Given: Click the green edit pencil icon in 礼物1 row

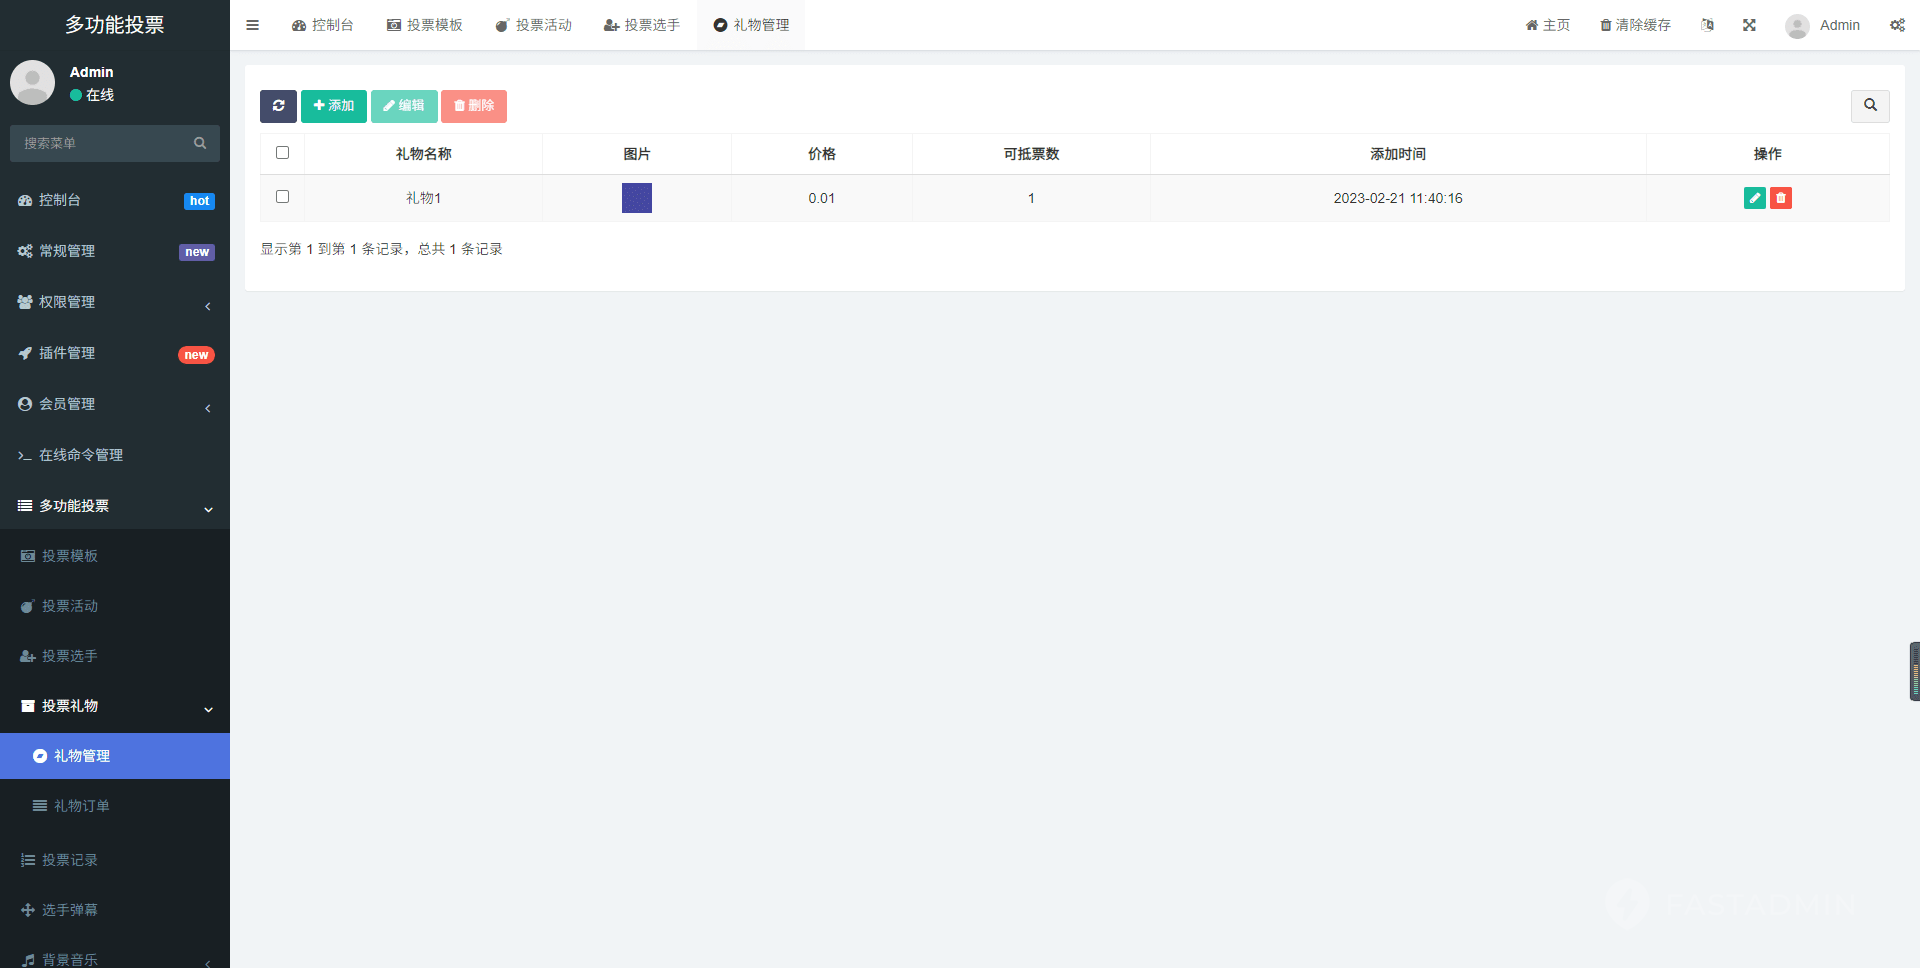Looking at the screenshot, I should (1754, 198).
